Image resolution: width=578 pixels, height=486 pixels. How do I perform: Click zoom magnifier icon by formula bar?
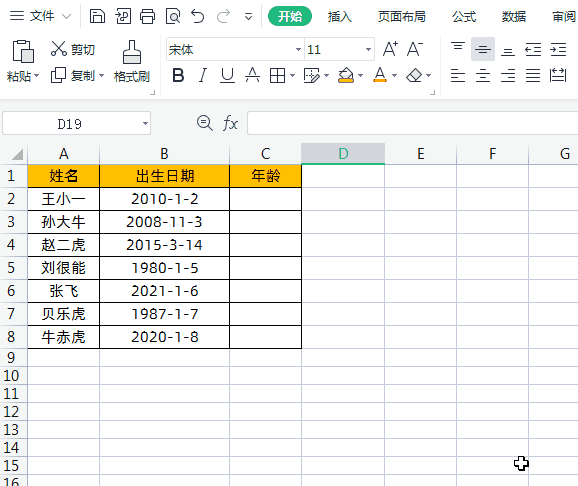pos(205,123)
